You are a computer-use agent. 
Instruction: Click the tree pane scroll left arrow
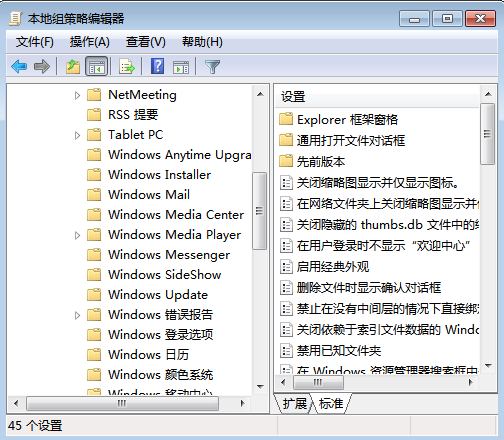click(16, 403)
